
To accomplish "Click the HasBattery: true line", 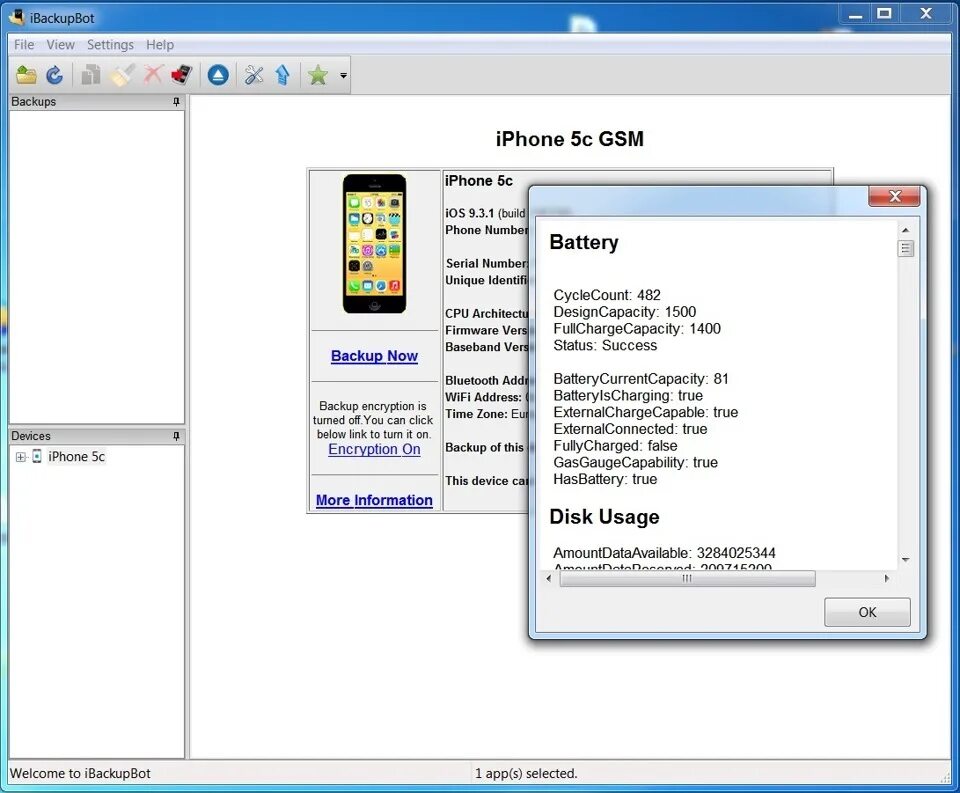I will 605,479.
